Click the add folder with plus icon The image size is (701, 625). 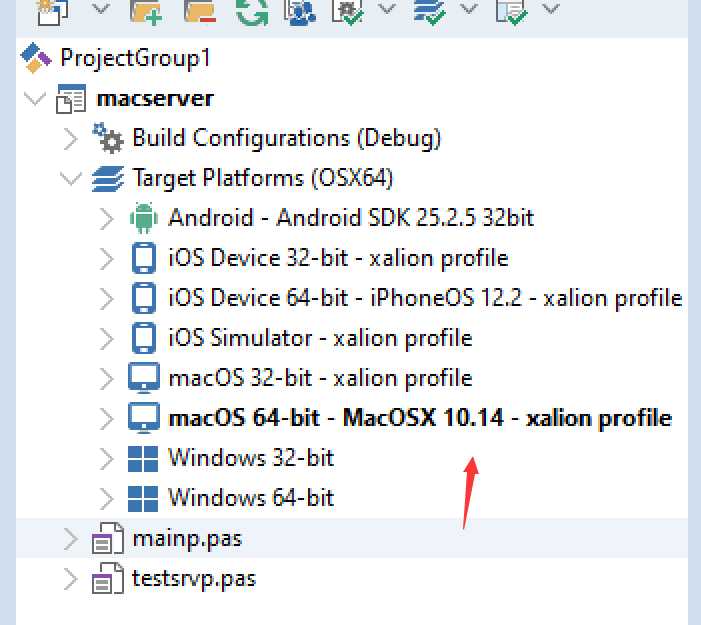[x=146, y=10]
